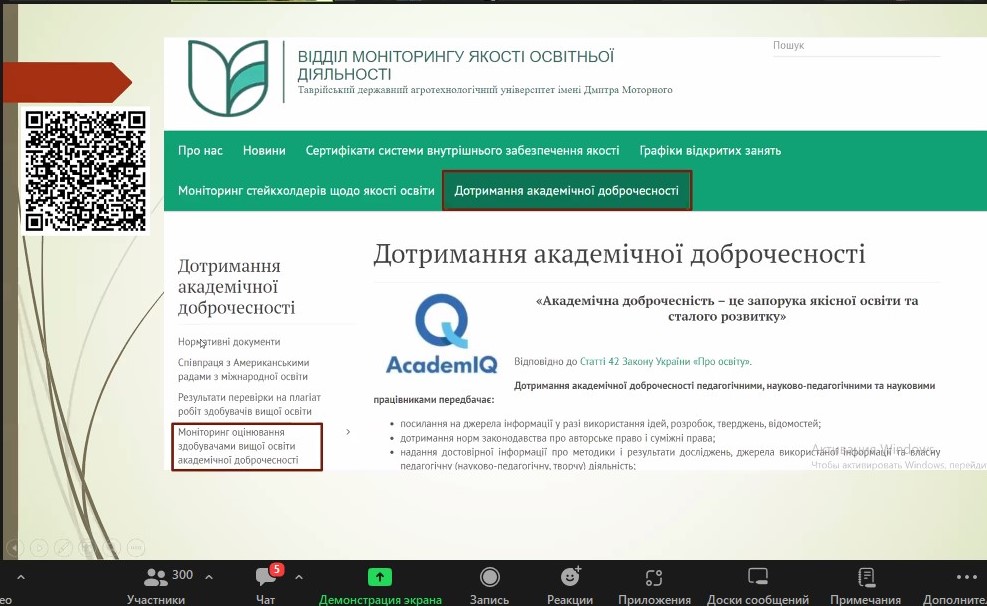The image size is (987, 606).
Task: Click the QR code image on the slide
Action: point(86,171)
